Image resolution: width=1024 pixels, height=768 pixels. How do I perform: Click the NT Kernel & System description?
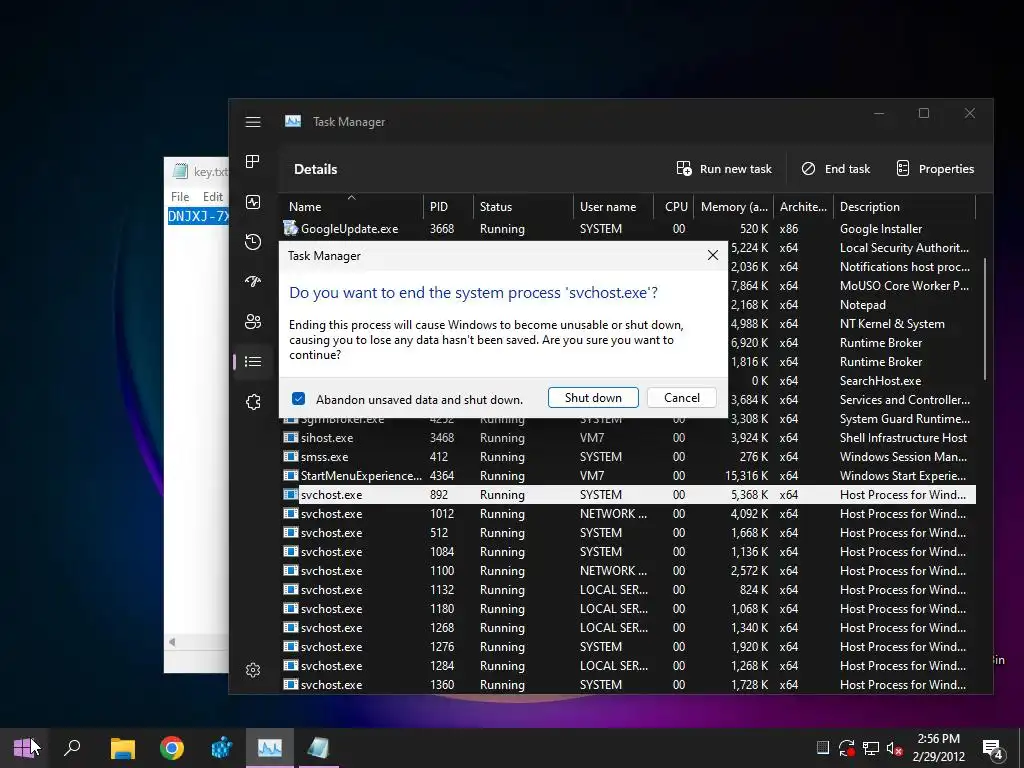(892, 323)
